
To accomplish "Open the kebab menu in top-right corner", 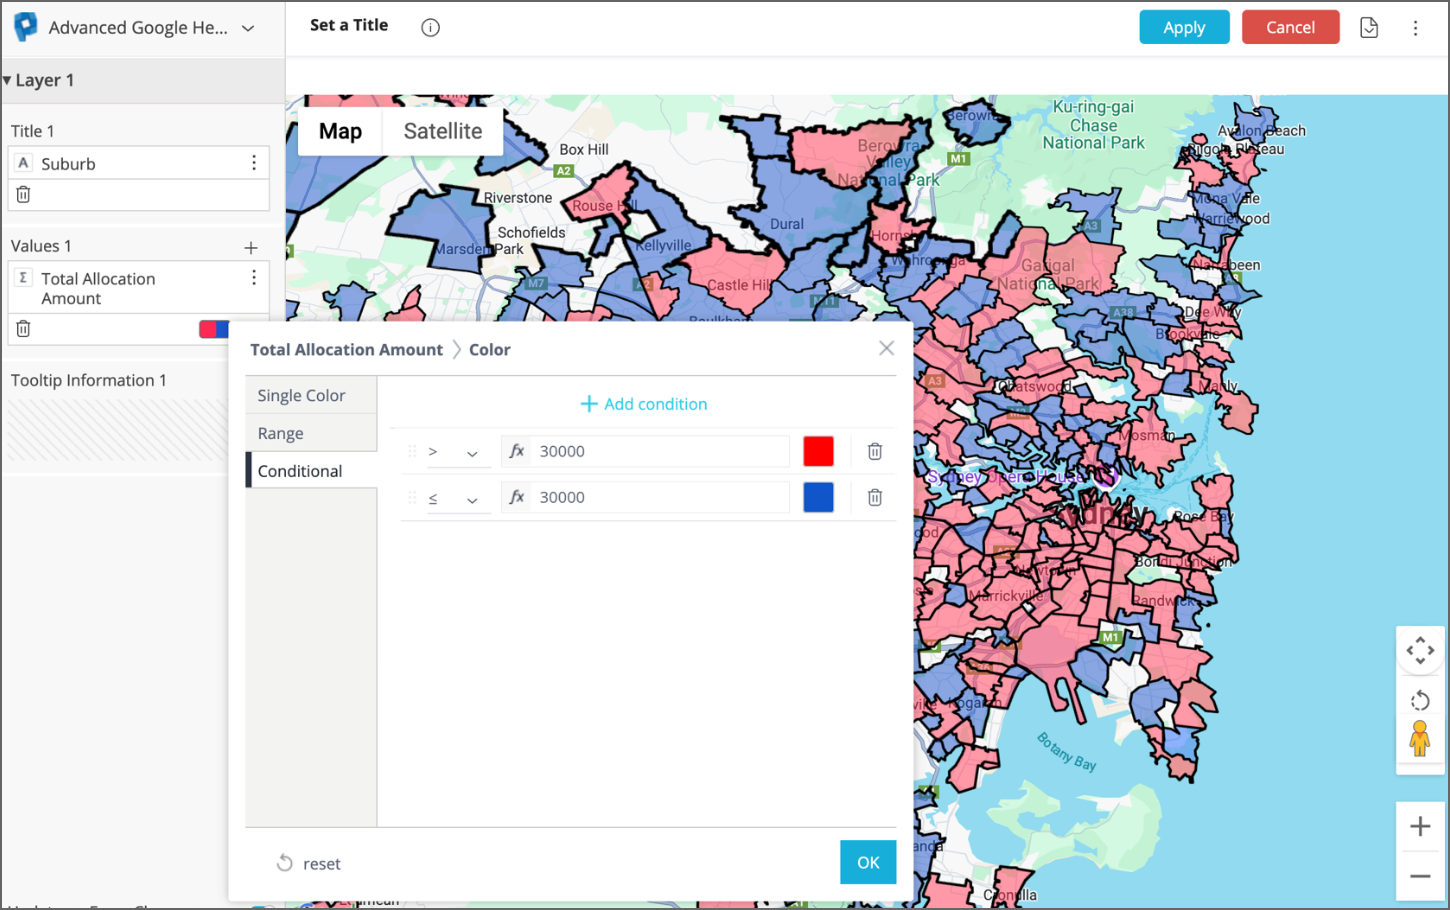I will click(1415, 28).
